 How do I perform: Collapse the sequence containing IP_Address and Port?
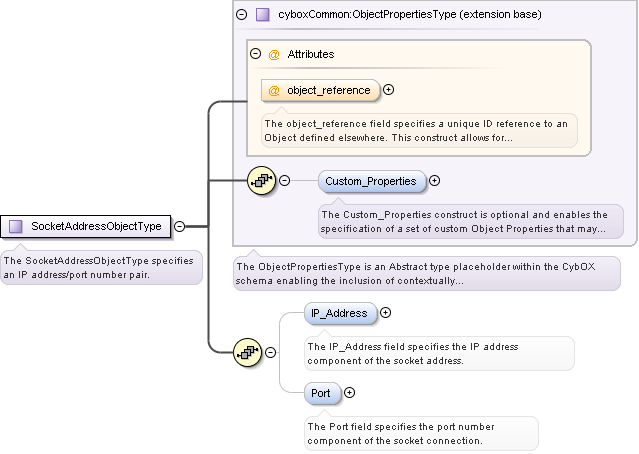tap(270, 353)
